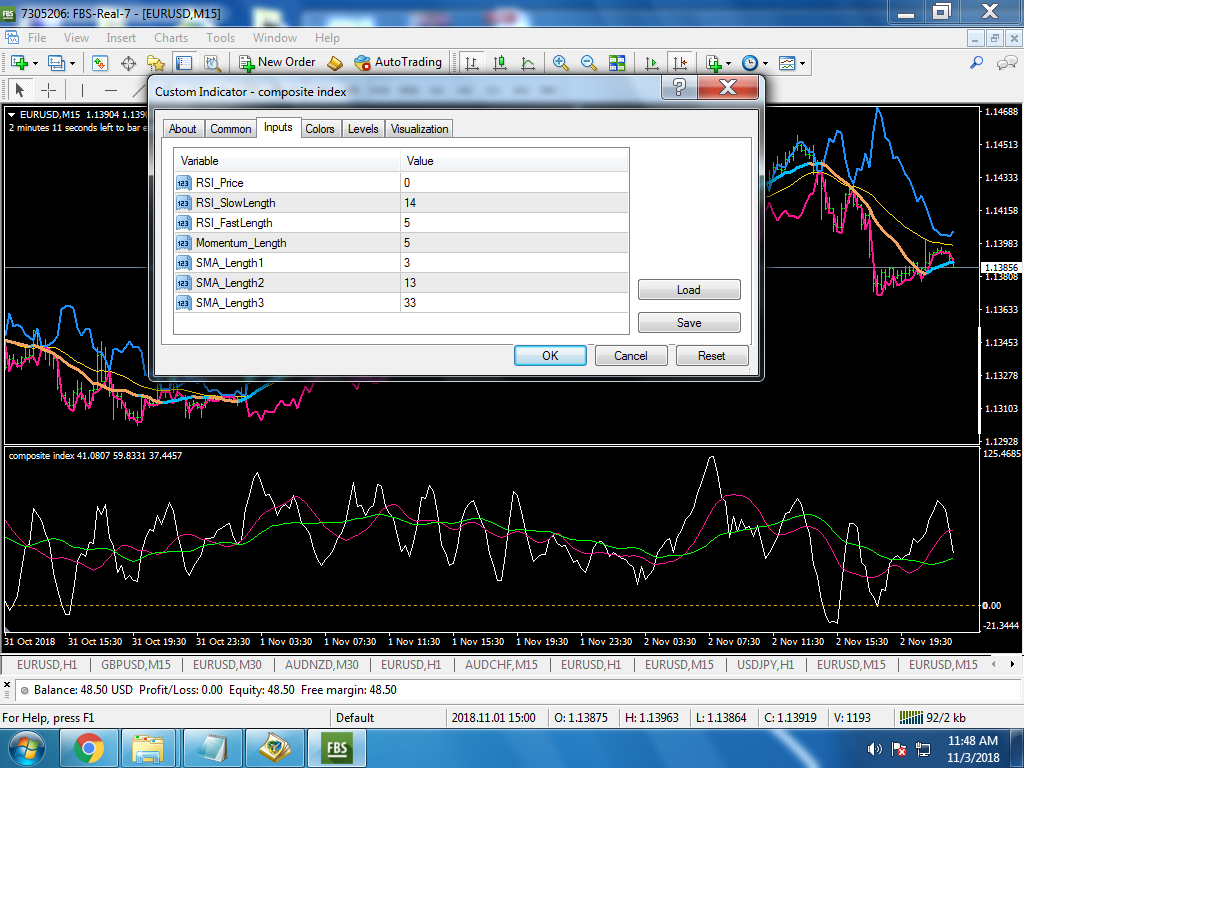The image size is (1228, 920).
Task: Click the Reset button
Action: pyautogui.click(x=711, y=356)
